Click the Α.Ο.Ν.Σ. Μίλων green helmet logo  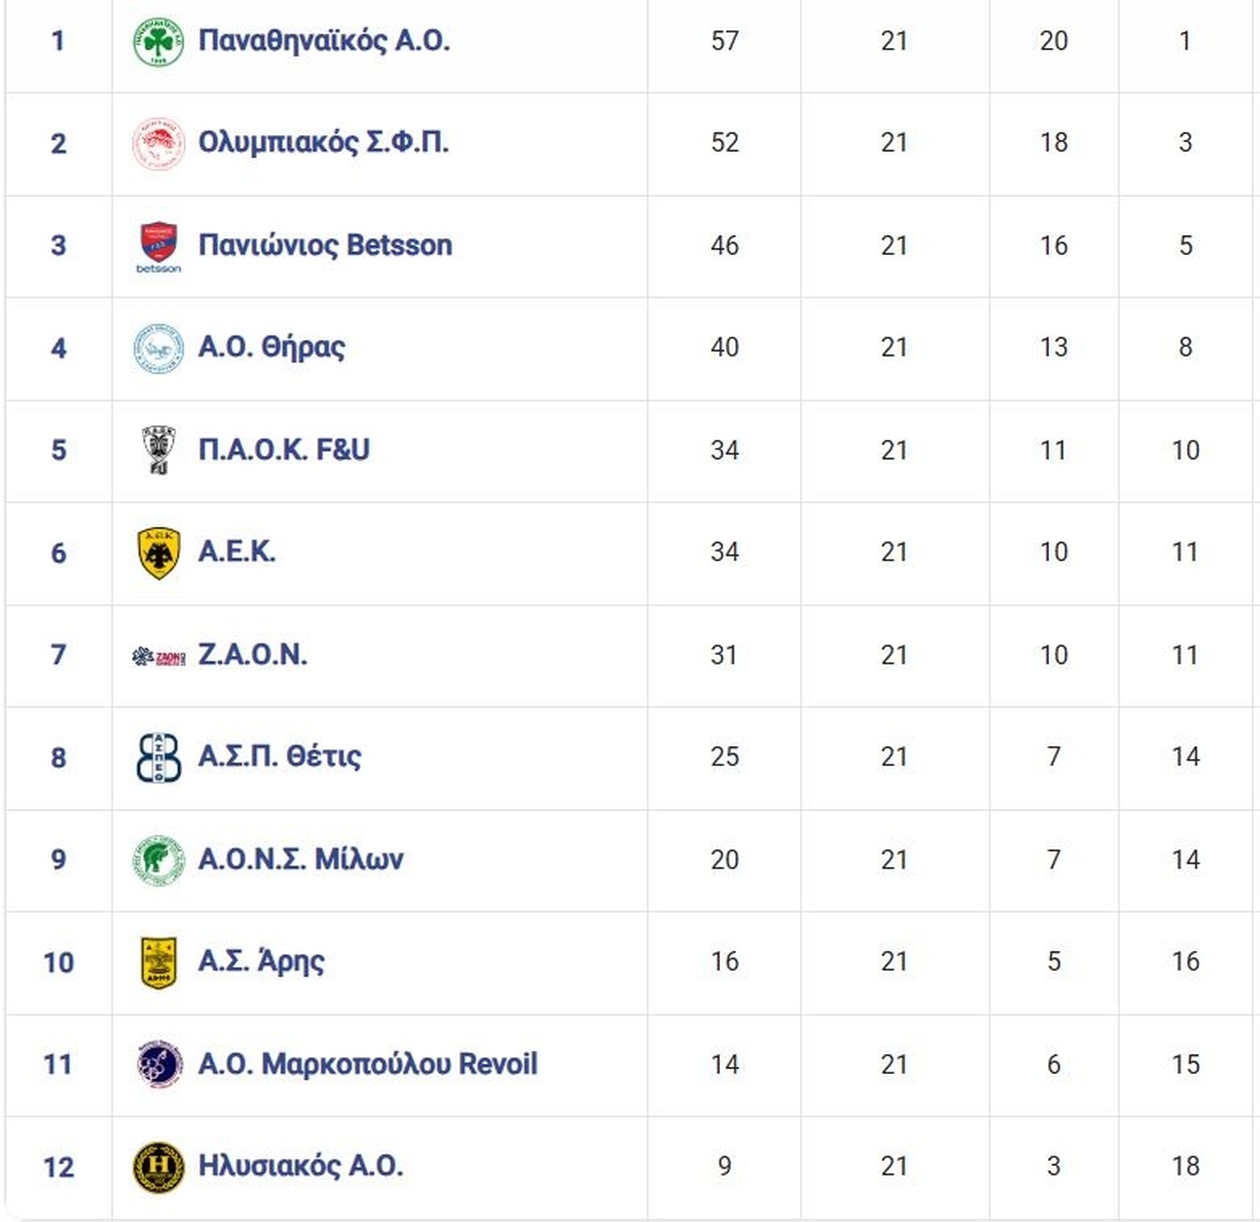coord(158,860)
